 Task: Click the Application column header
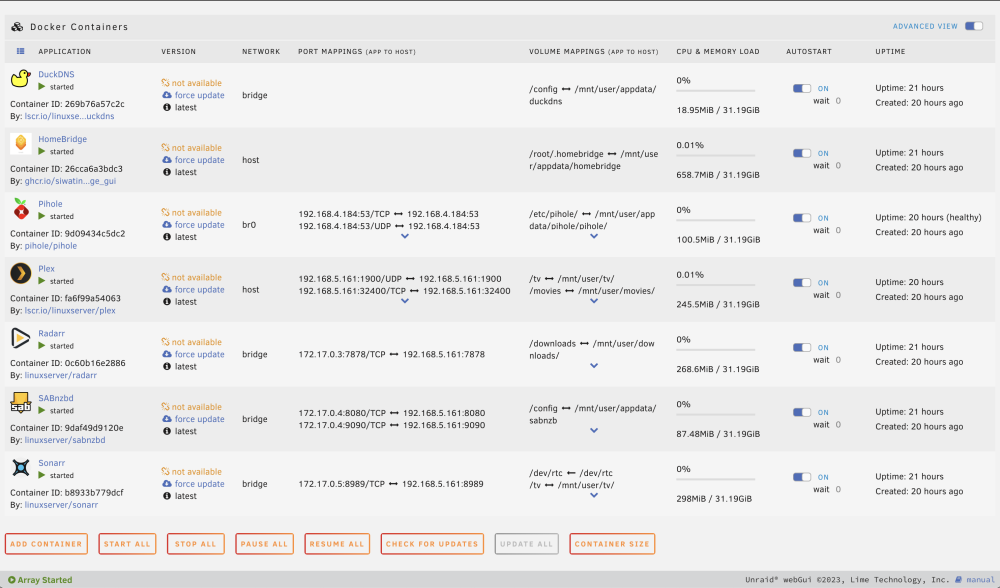coord(64,52)
